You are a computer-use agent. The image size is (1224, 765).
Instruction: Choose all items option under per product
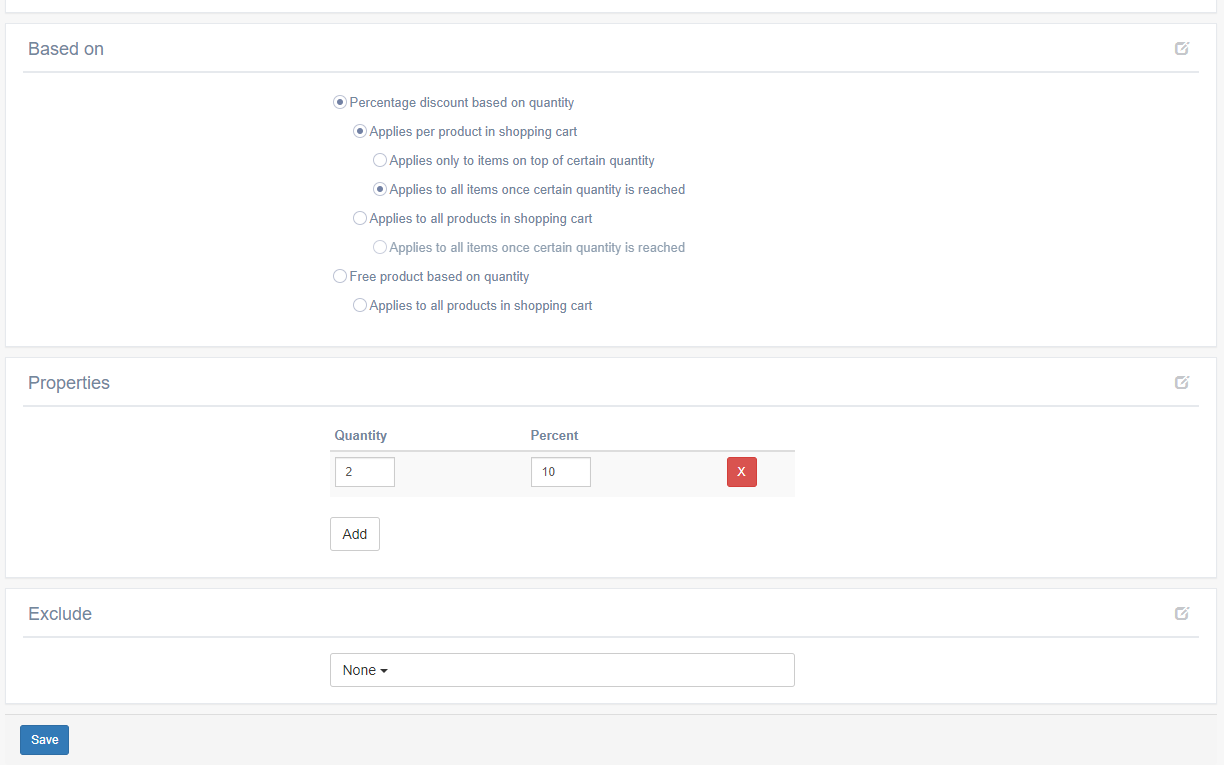tap(380, 190)
